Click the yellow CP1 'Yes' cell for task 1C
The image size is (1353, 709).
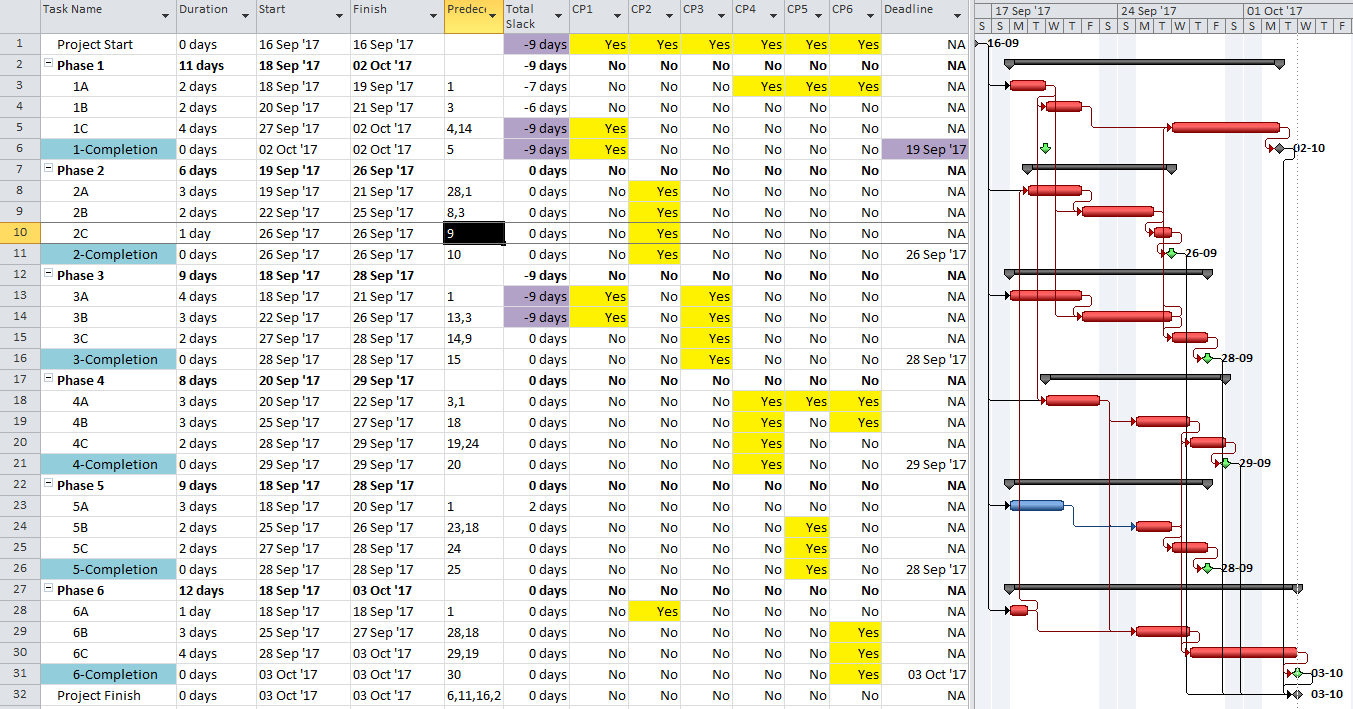pos(598,128)
